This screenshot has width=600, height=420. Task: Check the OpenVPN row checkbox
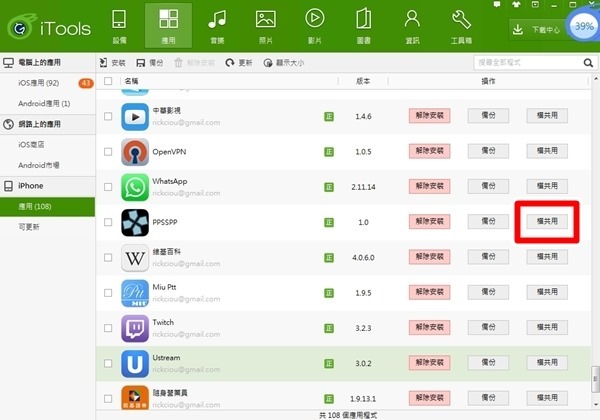[108, 152]
